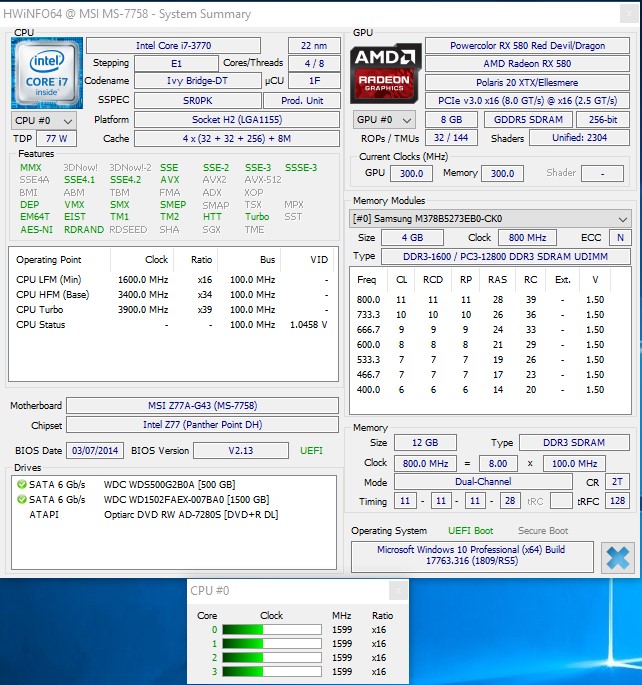
Task: Click the 4 / 8 Cores/Threads field
Action: pyautogui.click(x=314, y=63)
